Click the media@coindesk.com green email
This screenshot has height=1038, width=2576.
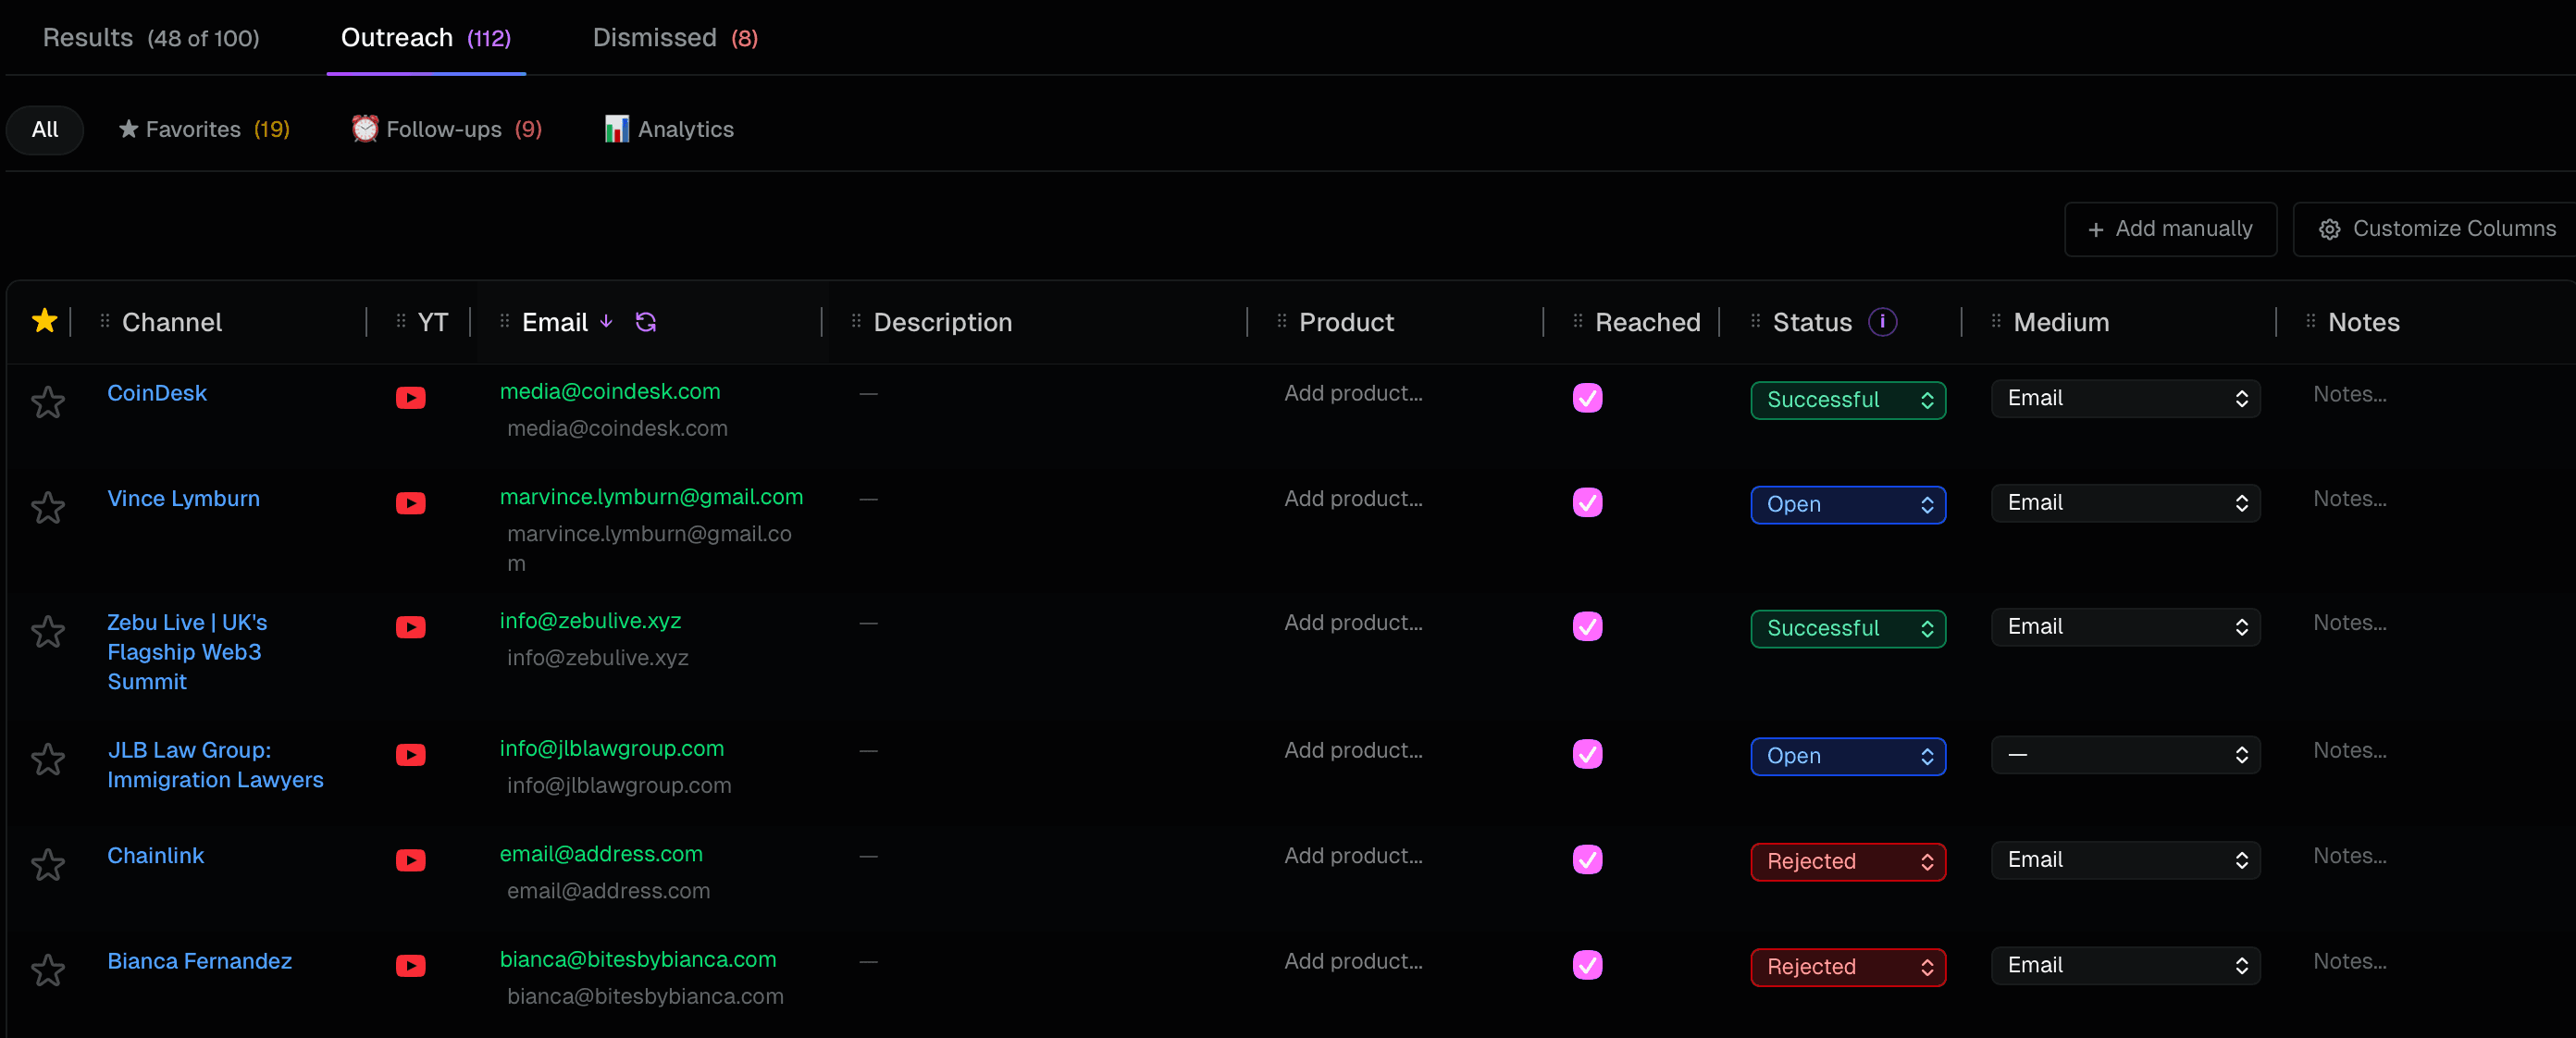pyautogui.click(x=610, y=391)
